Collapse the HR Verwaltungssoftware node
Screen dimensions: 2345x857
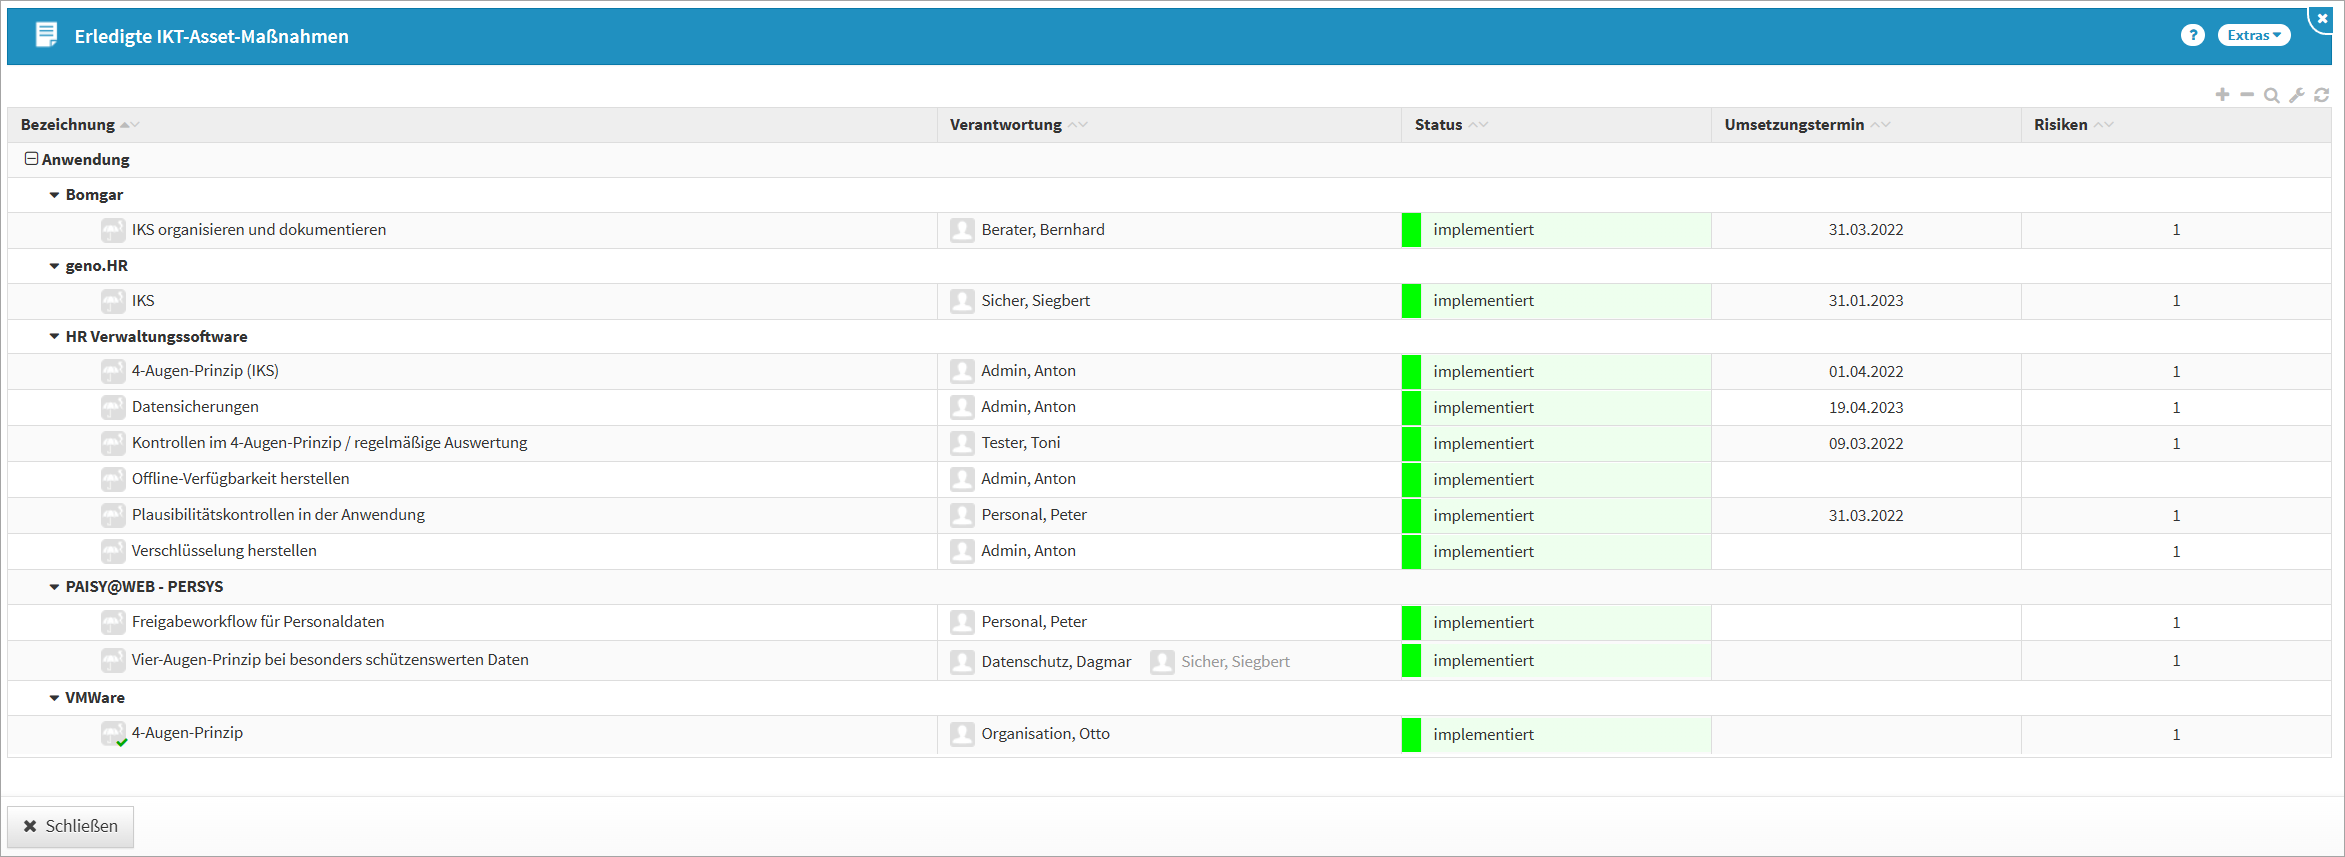pyautogui.click(x=54, y=337)
